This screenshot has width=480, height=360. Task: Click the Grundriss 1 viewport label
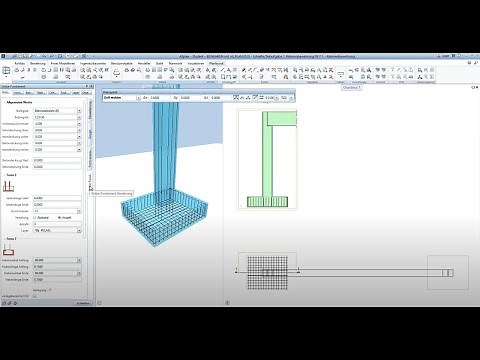tap(351, 88)
